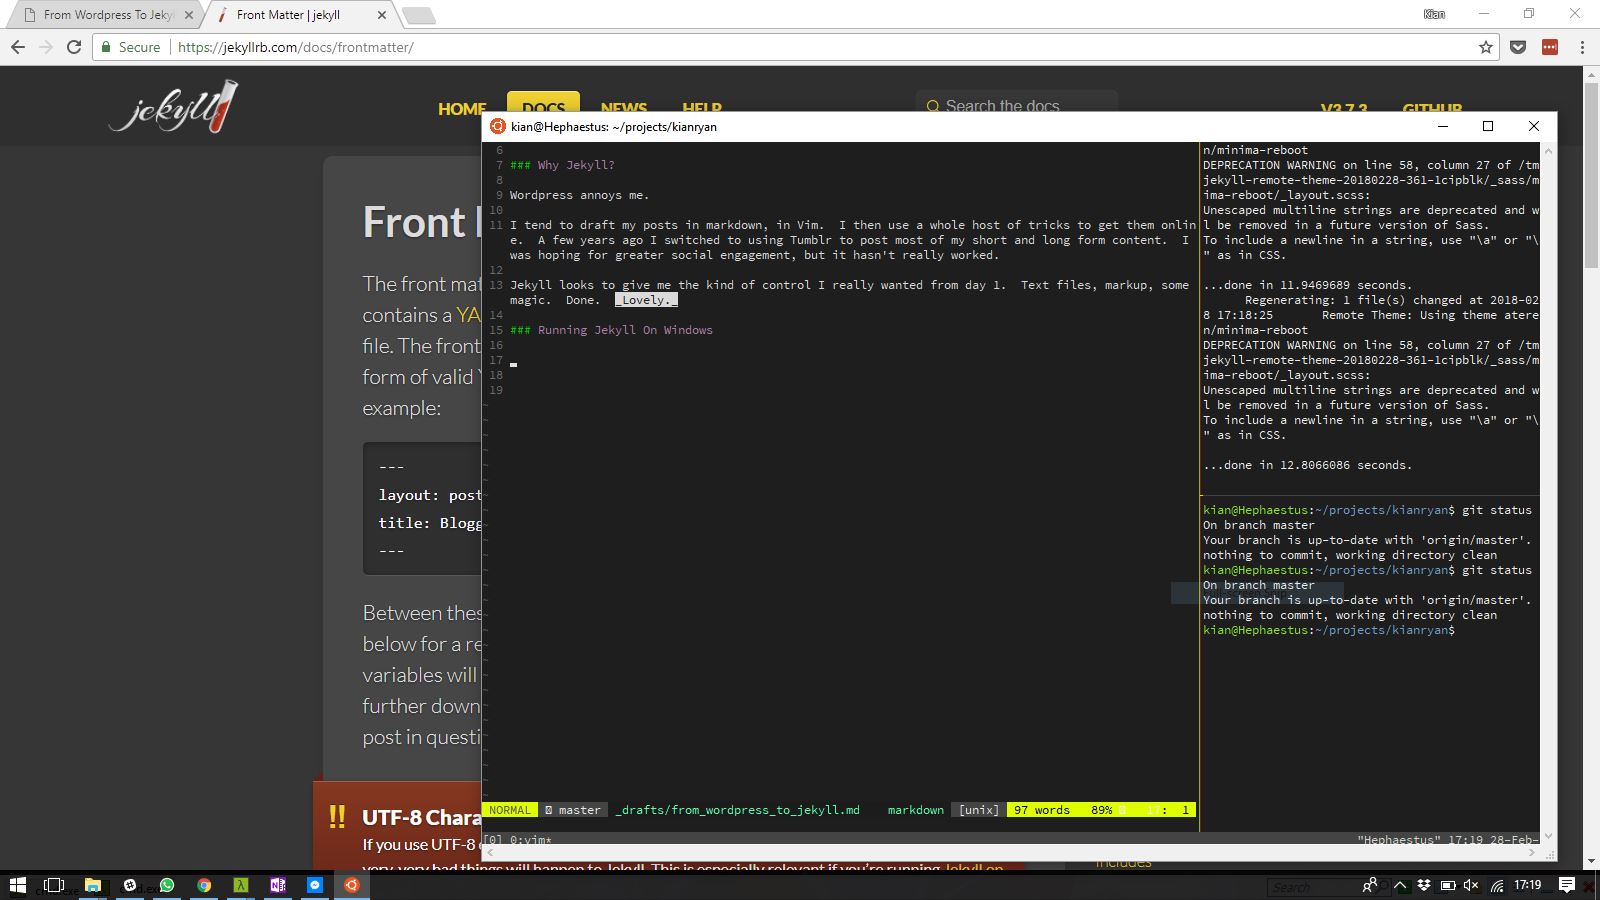The height and width of the screenshot is (900, 1600).
Task: Click the [unix] format indicator
Action: [x=978, y=810]
